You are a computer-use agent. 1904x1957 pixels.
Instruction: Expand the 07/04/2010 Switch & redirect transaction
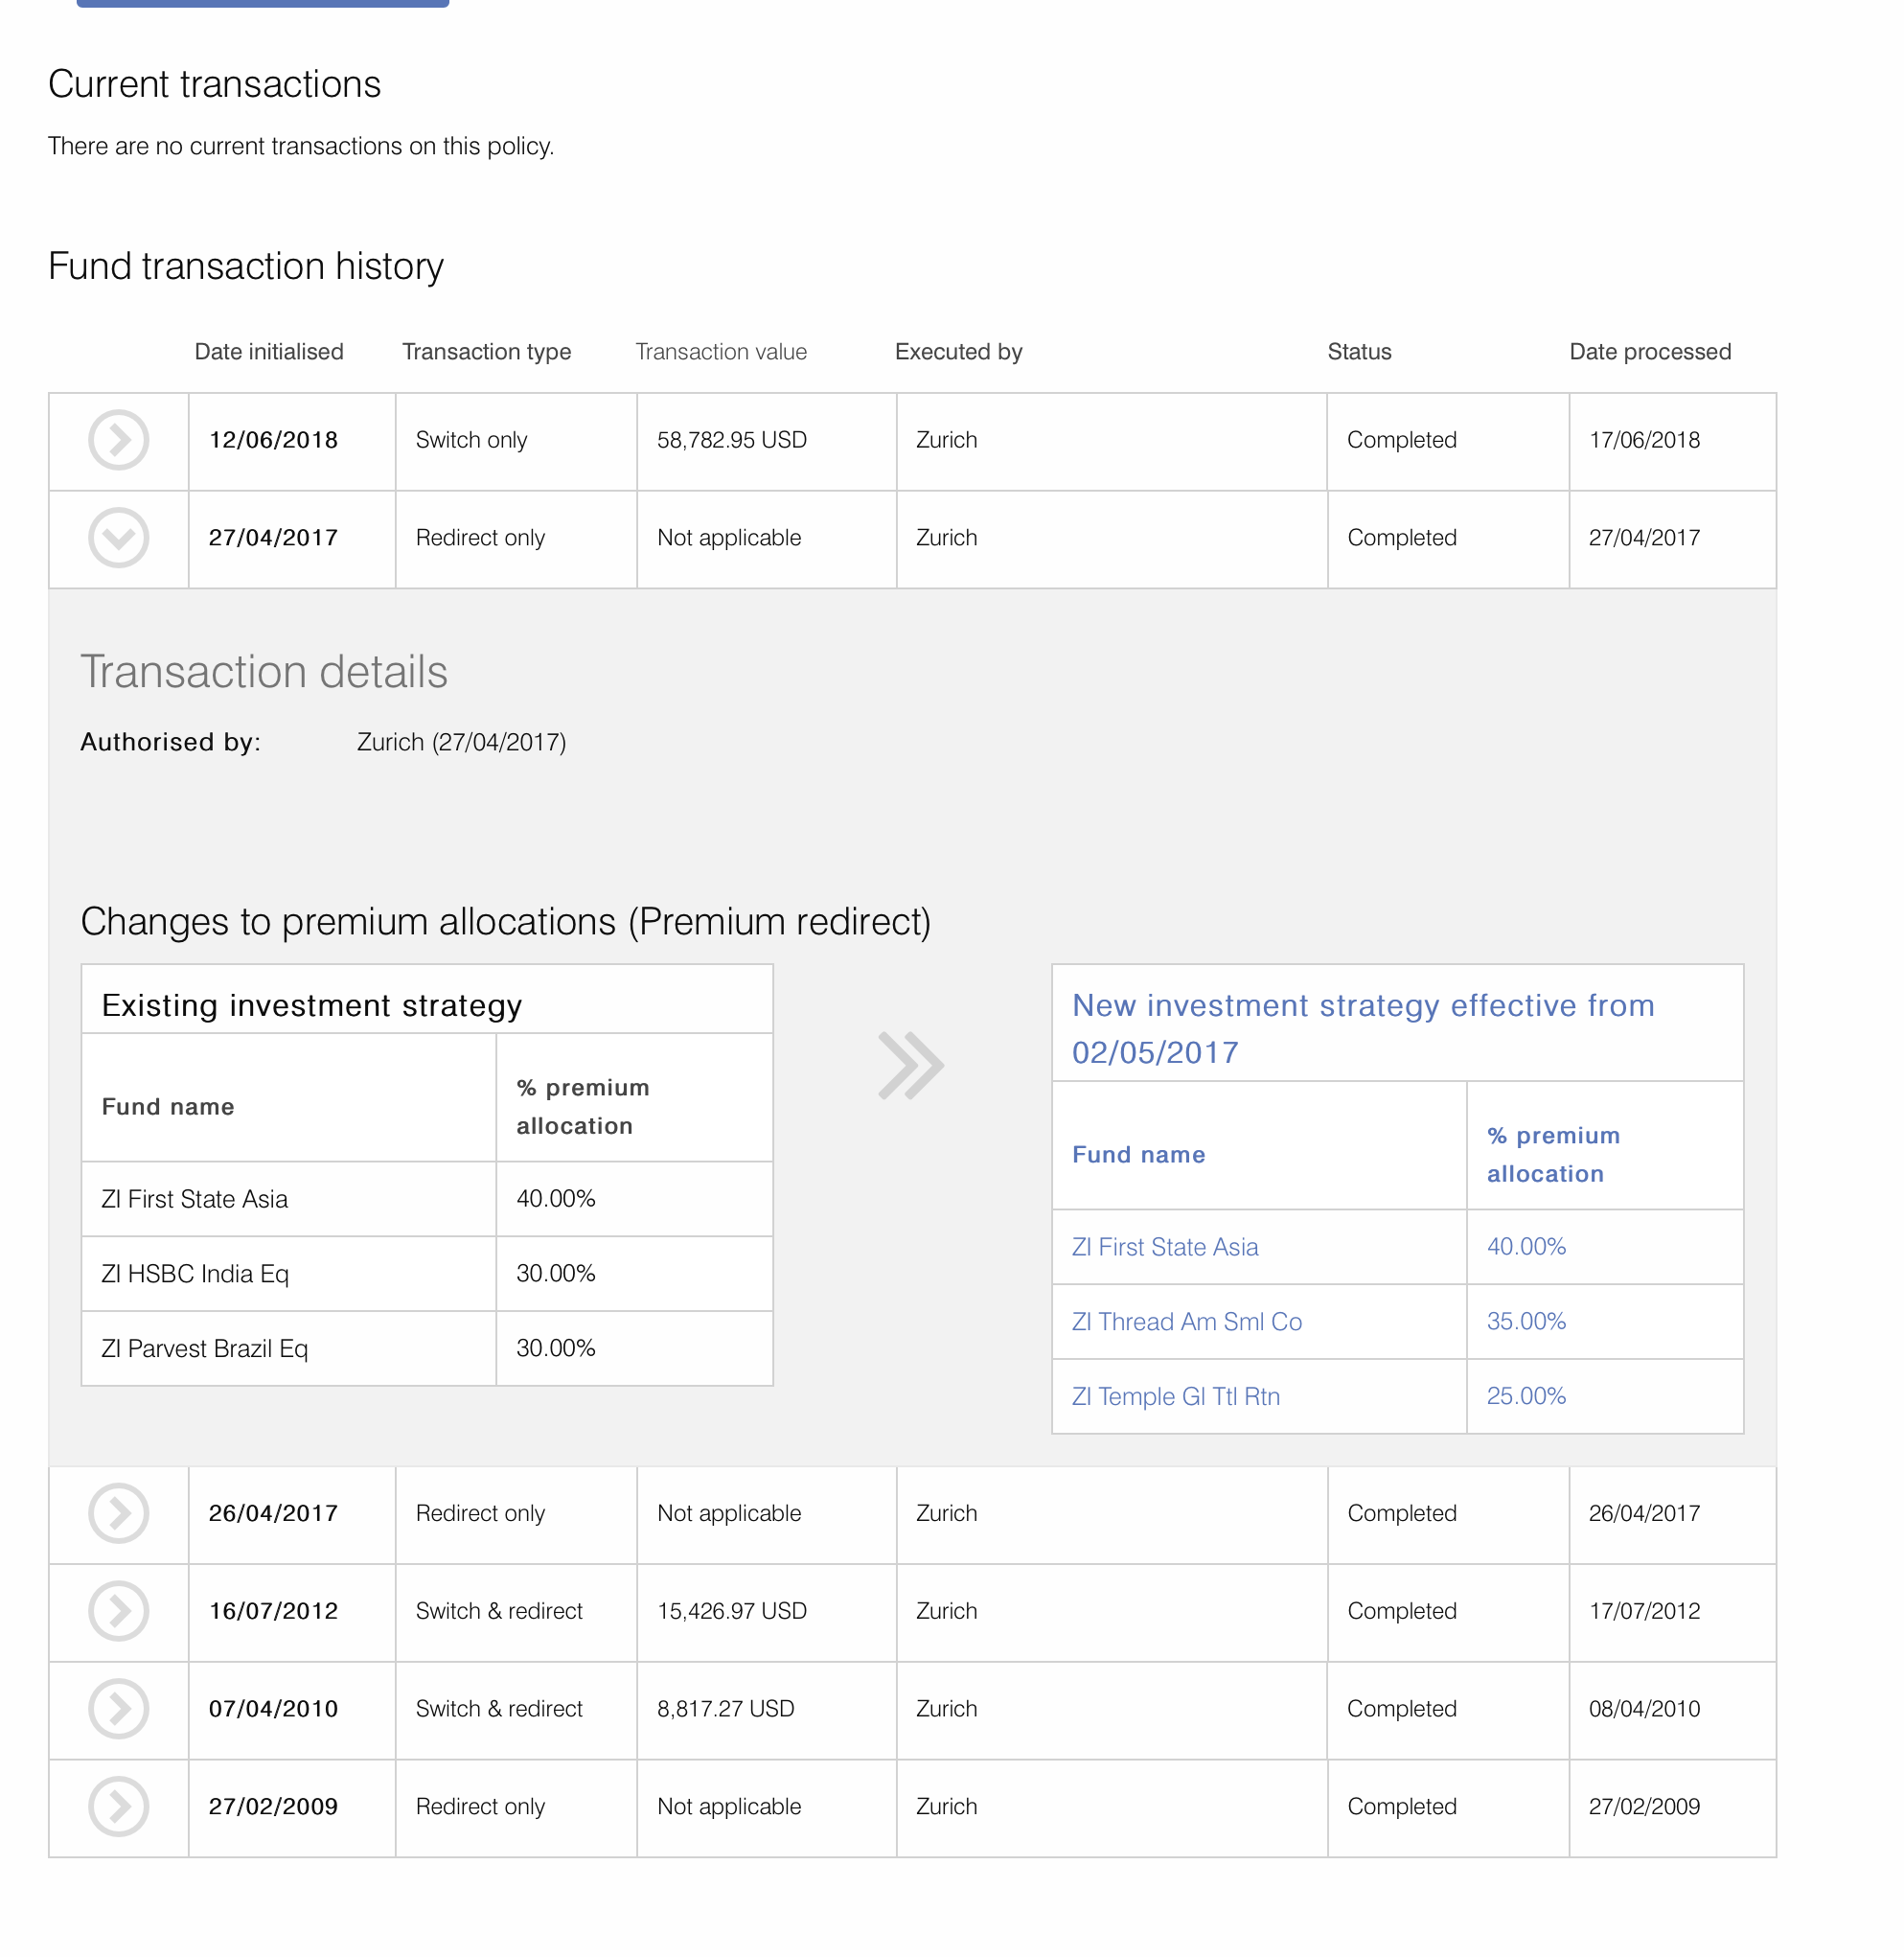[x=118, y=1709]
